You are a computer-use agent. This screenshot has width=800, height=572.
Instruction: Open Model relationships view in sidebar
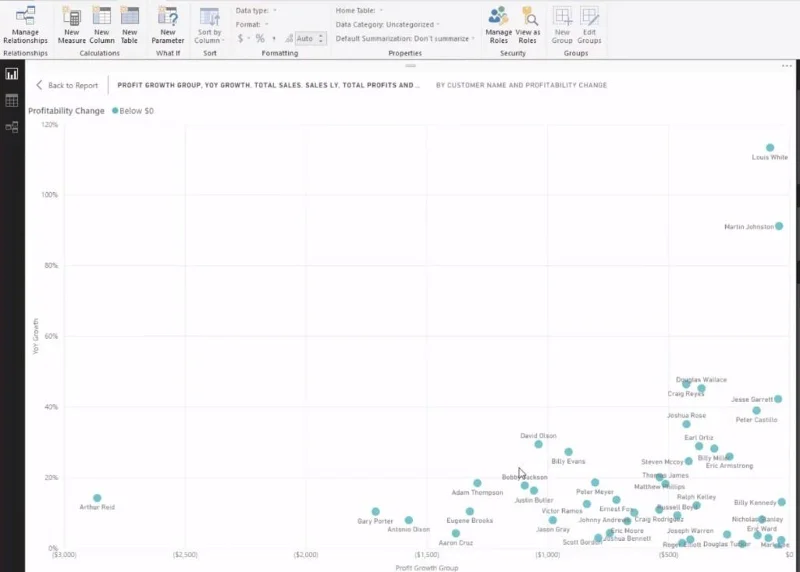click(12, 127)
